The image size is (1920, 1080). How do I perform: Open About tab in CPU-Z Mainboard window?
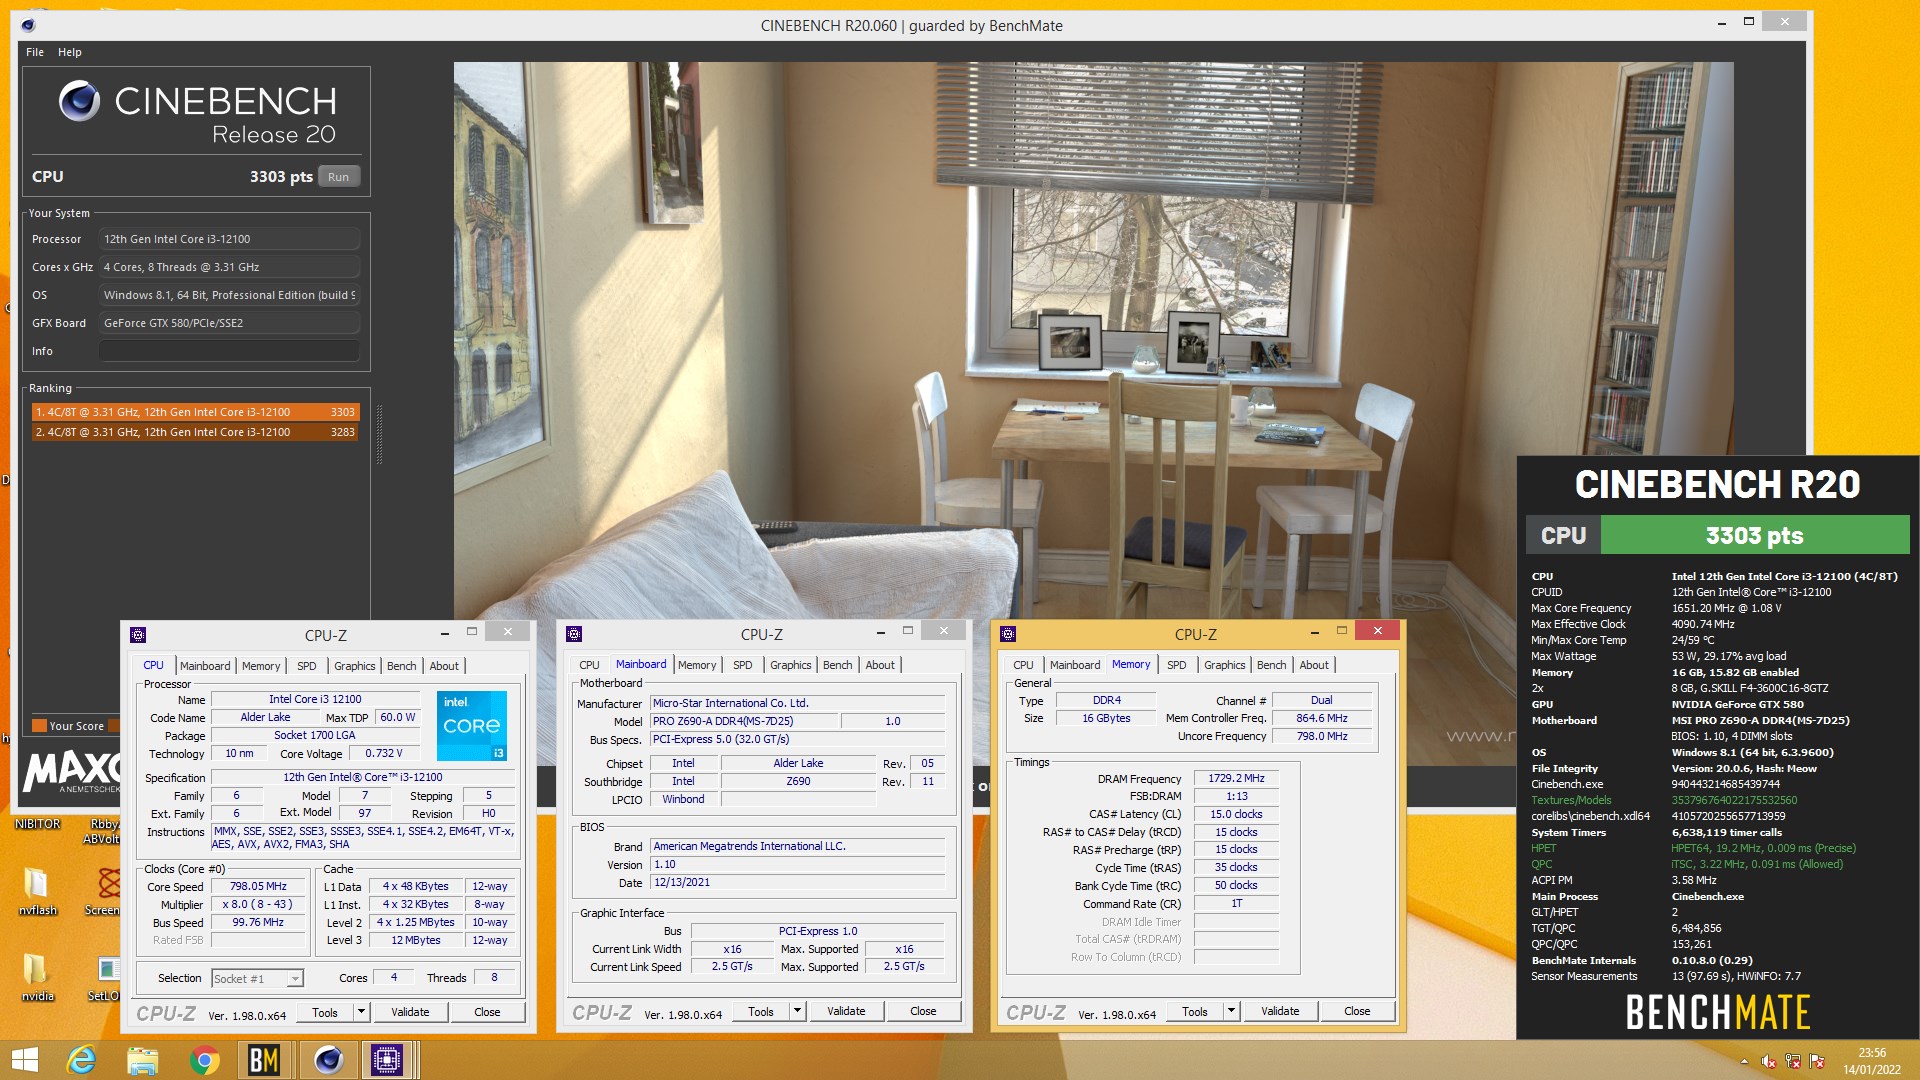pyautogui.click(x=880, y=665)
